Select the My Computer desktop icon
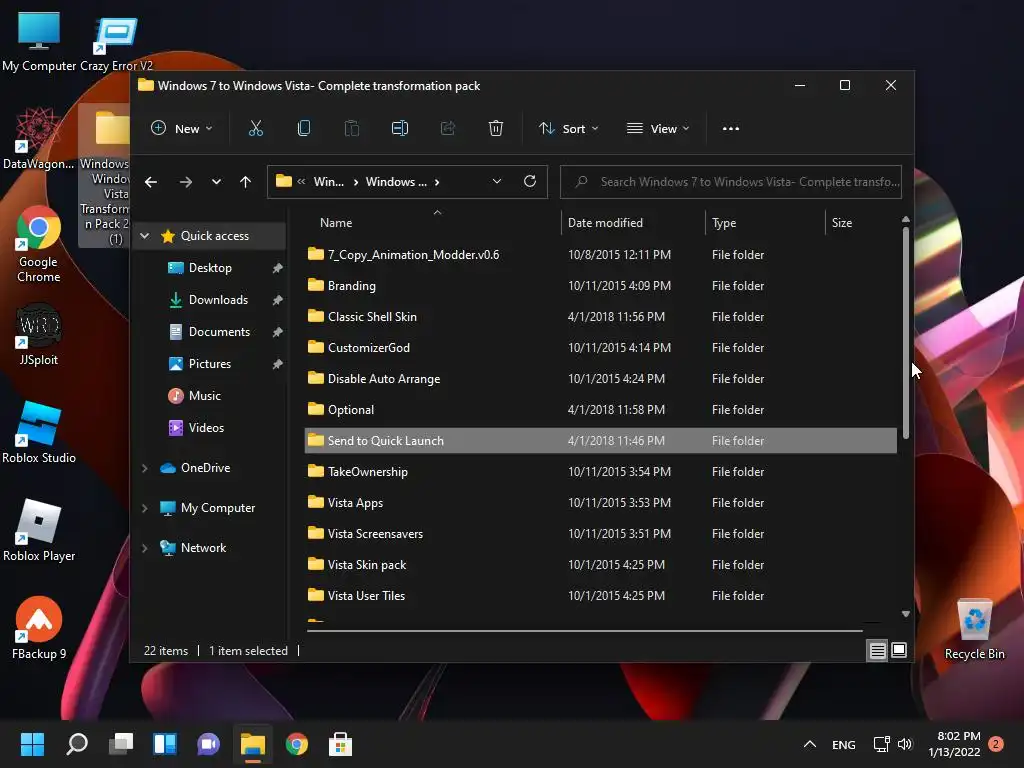1024x768 pixels. (x=39, y=40)
